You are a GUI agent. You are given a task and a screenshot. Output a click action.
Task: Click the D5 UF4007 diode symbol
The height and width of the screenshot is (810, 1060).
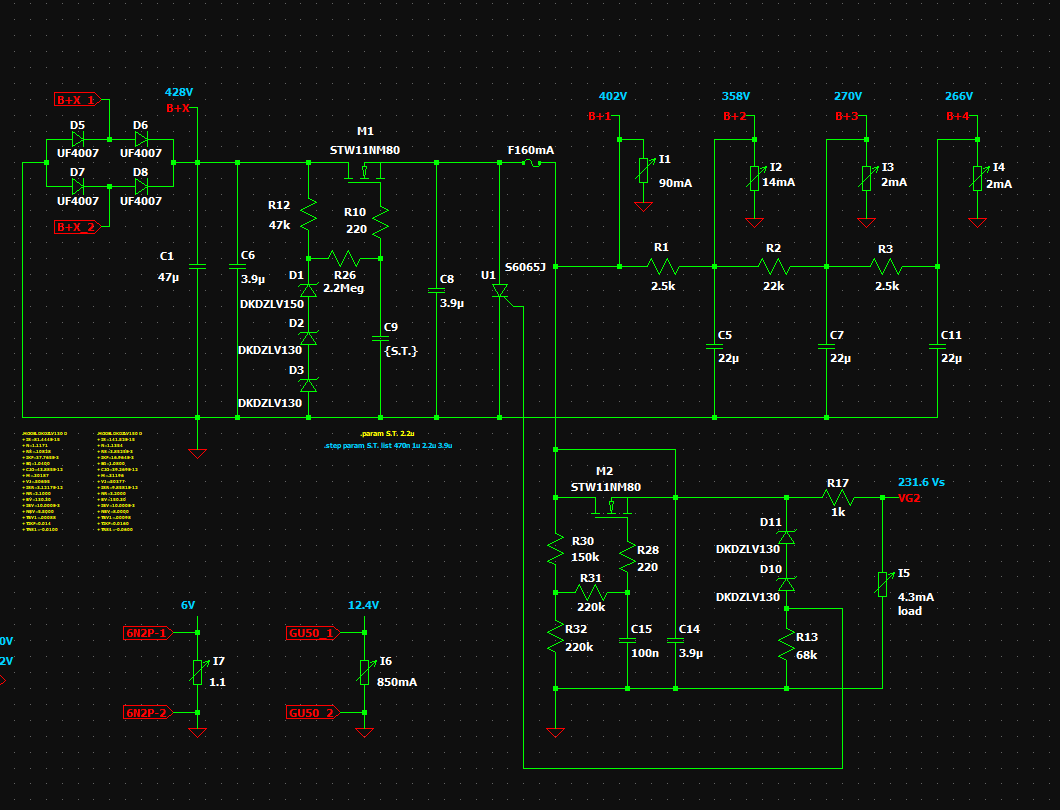(x=78, y=140)
